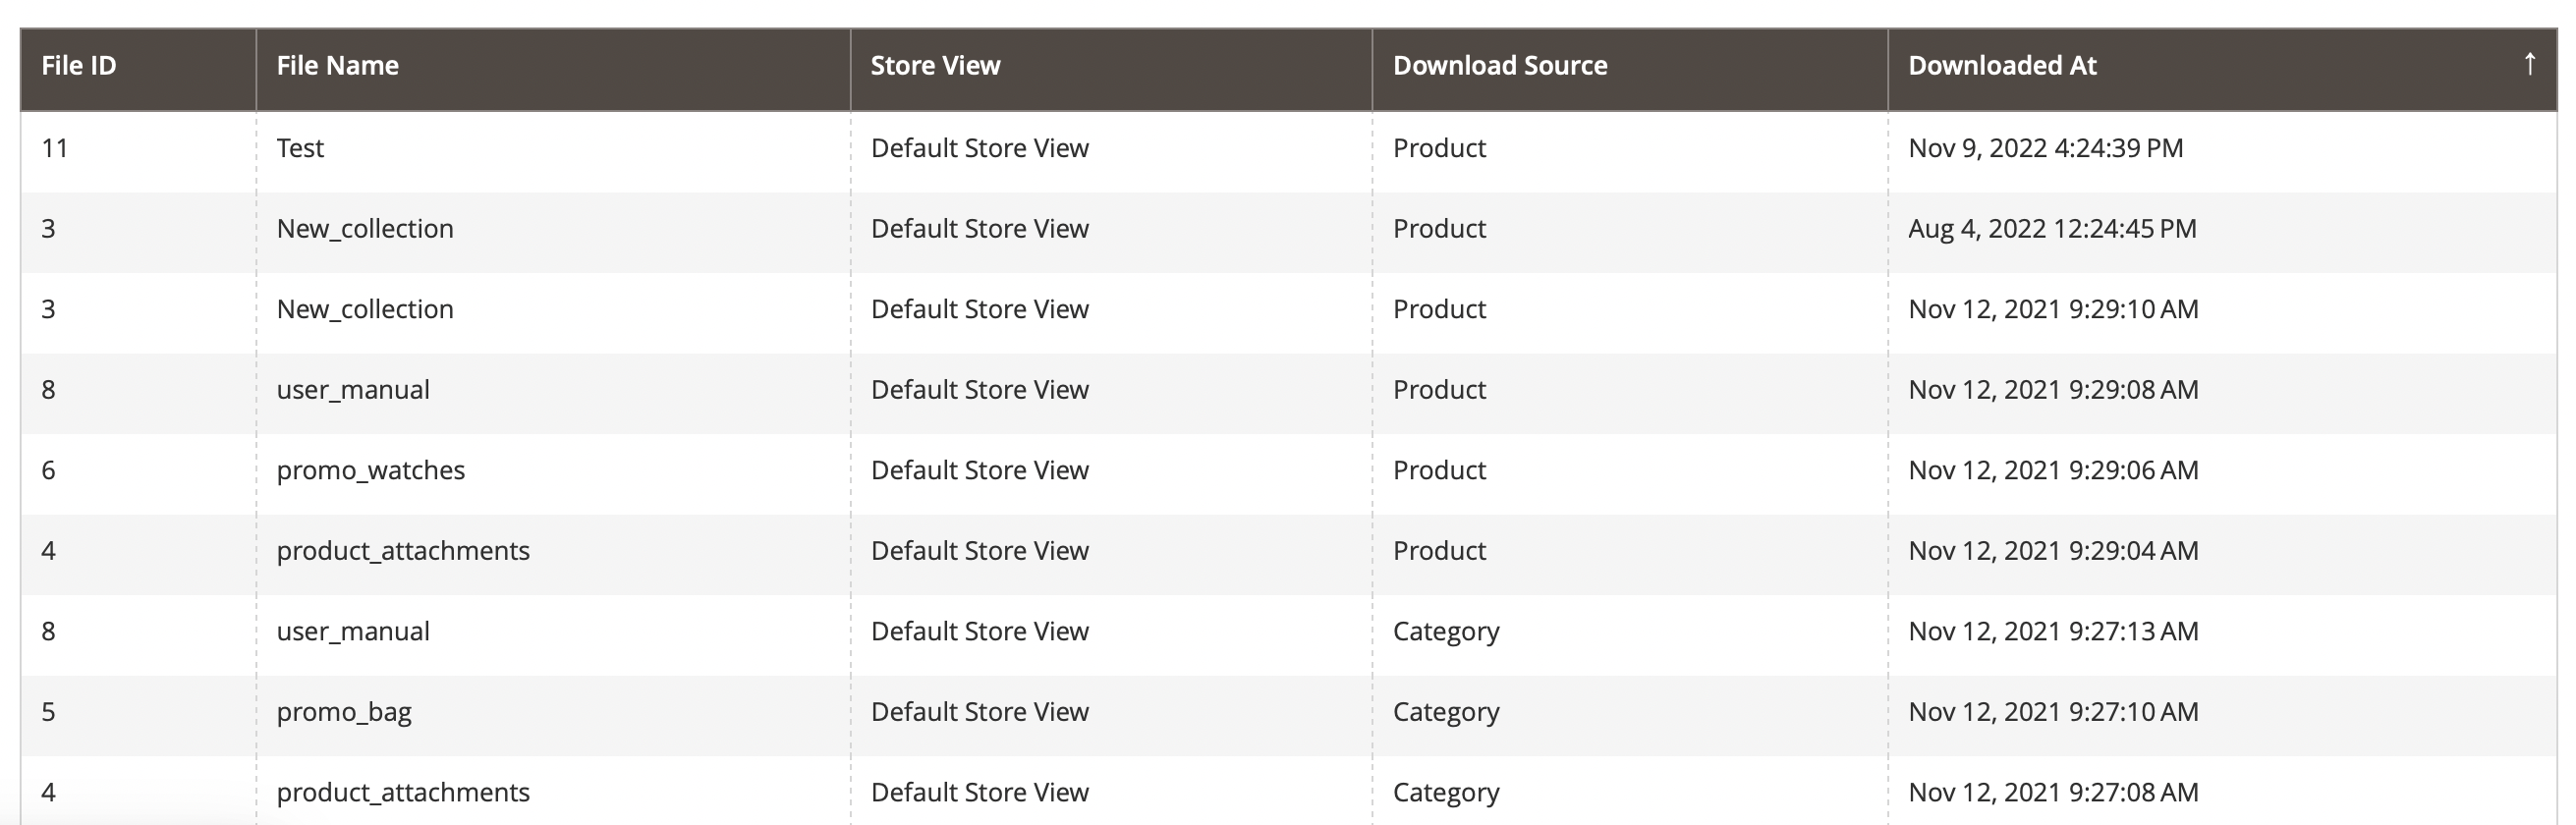The height and width of the screenshot is (825, 2576).
Task: Click date Nov 12, 2021 9:29:04 AM
Action: click(2053, 551)
